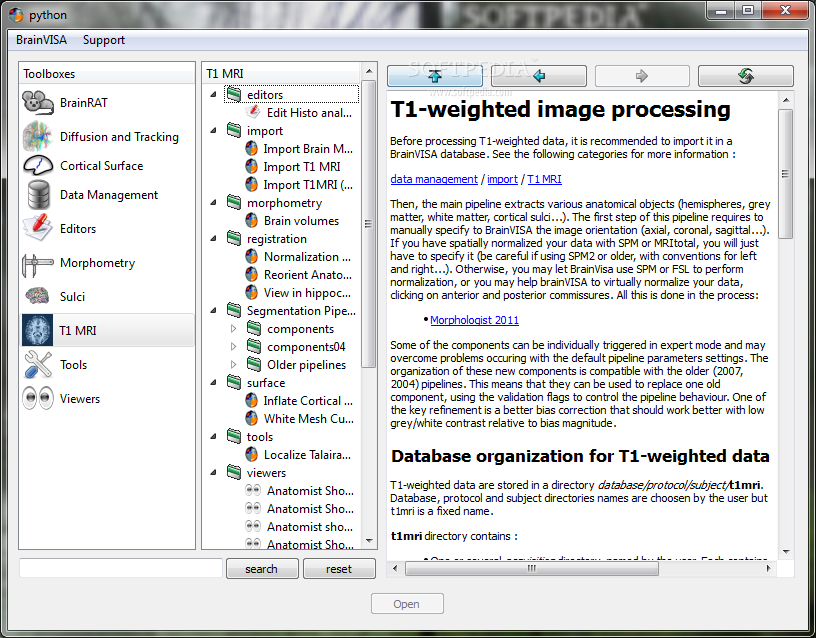Screen dimensions: 816x638
Task: Select the Data Management toolbox label
Action: tap(109, 195)
